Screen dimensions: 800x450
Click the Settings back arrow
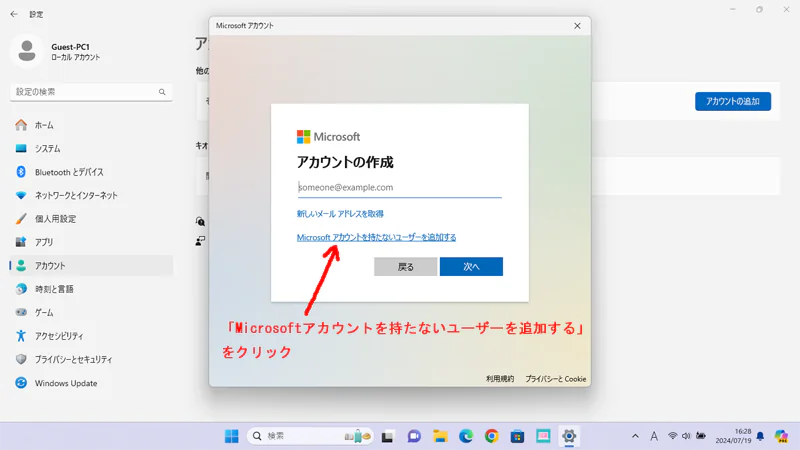click(14, 14)
